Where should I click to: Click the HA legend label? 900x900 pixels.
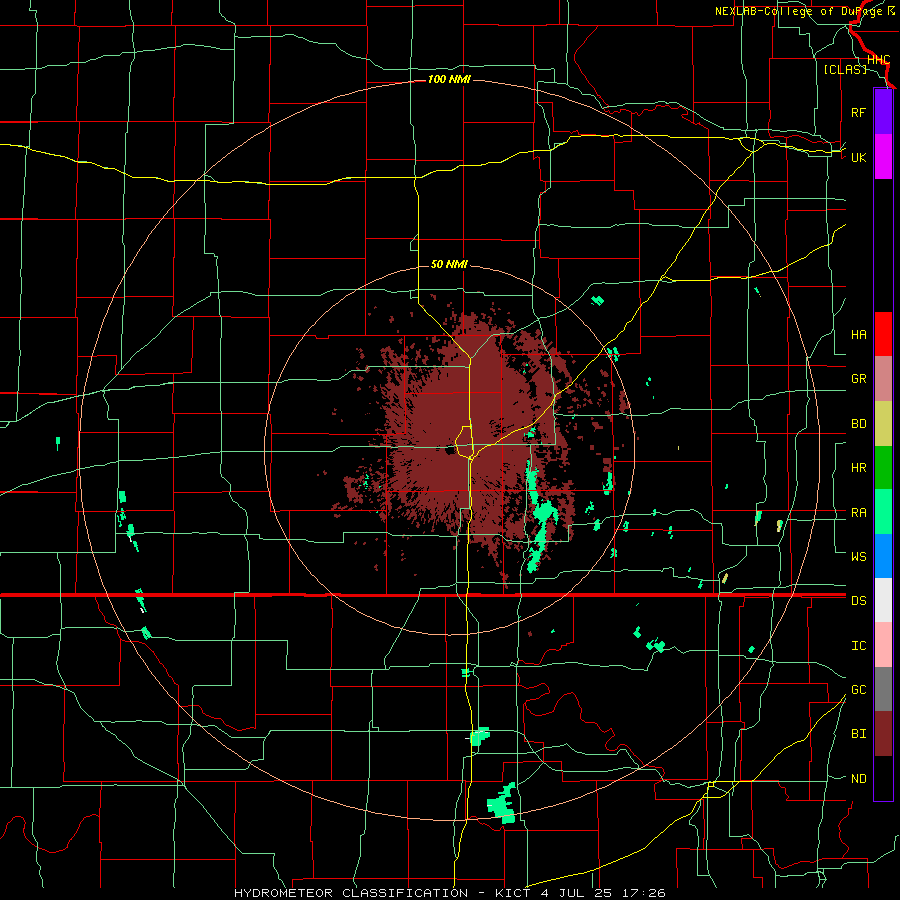[x=858, y=335]
